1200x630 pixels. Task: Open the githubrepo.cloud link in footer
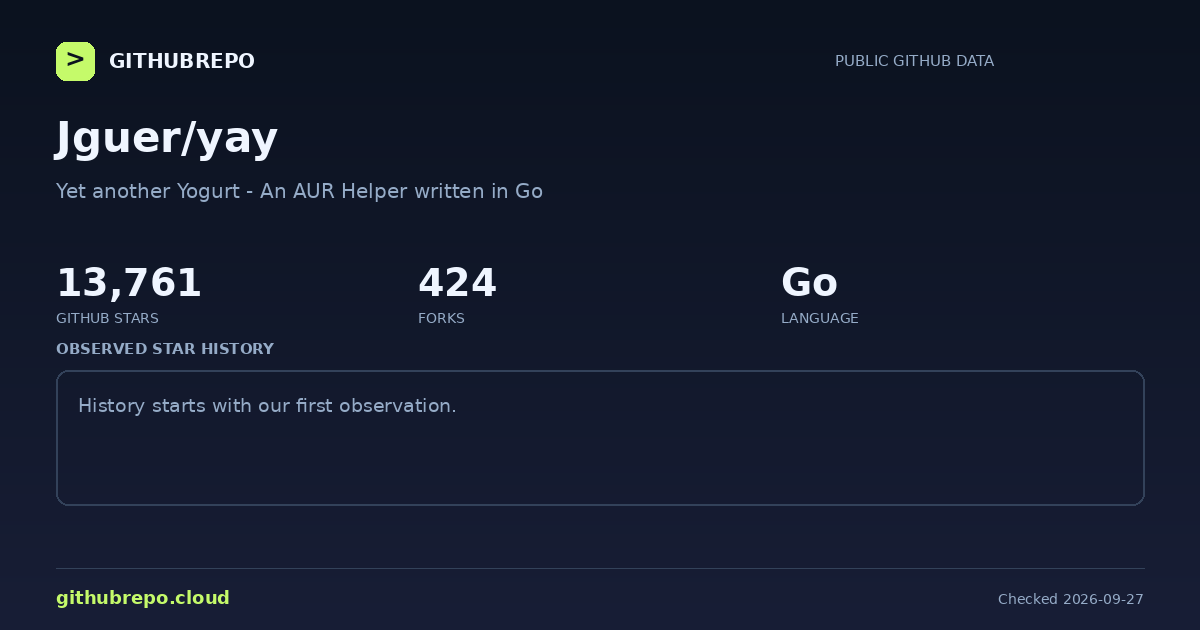[x=143, y=598]
